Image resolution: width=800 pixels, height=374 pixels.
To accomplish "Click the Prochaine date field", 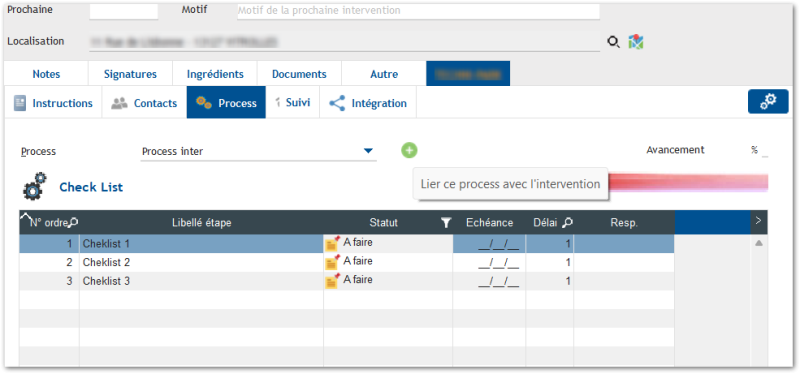I will 123,11.
